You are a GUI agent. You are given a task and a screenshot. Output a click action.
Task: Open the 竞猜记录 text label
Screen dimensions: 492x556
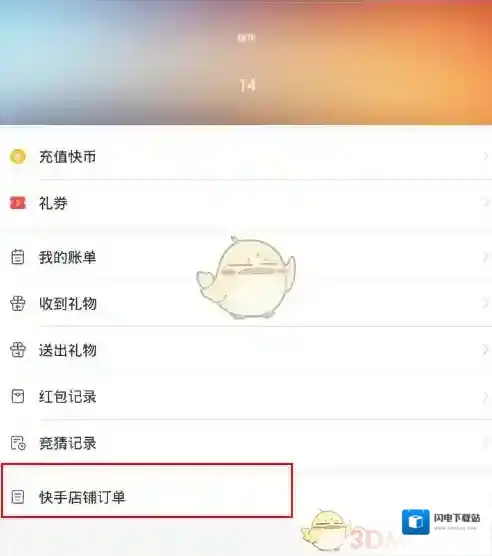(x=68, y=443)
